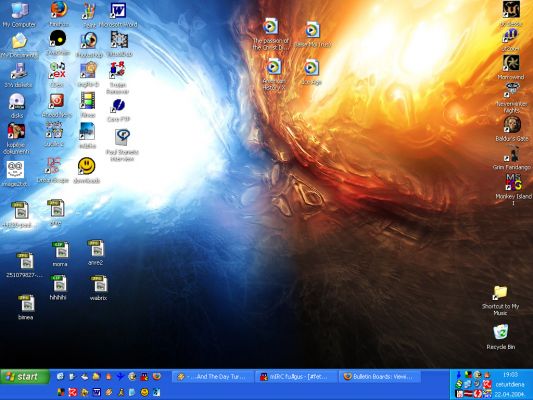Open the image file named hhhhh

58,284
